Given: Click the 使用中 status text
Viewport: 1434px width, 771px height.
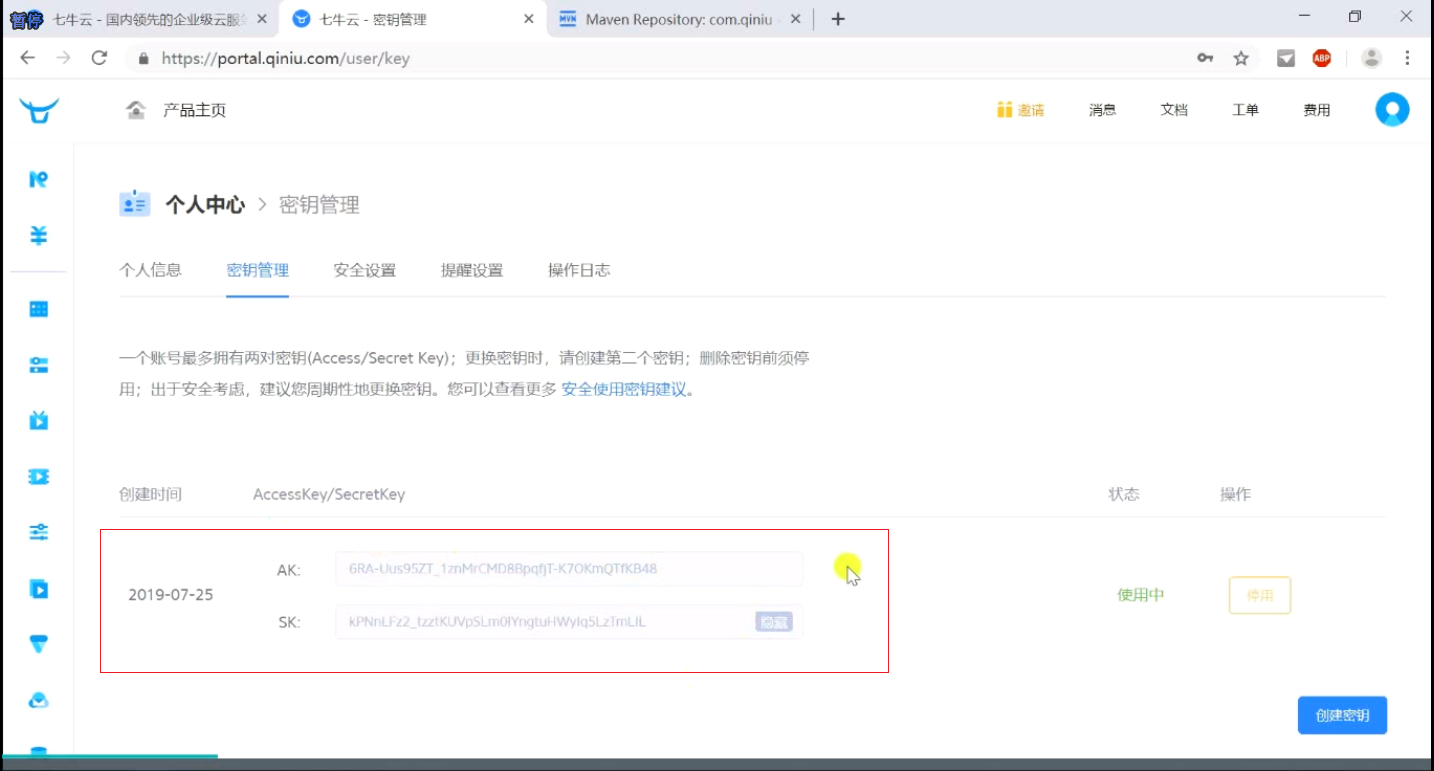Looking at the screenshot, I should tap(1141, 595).
